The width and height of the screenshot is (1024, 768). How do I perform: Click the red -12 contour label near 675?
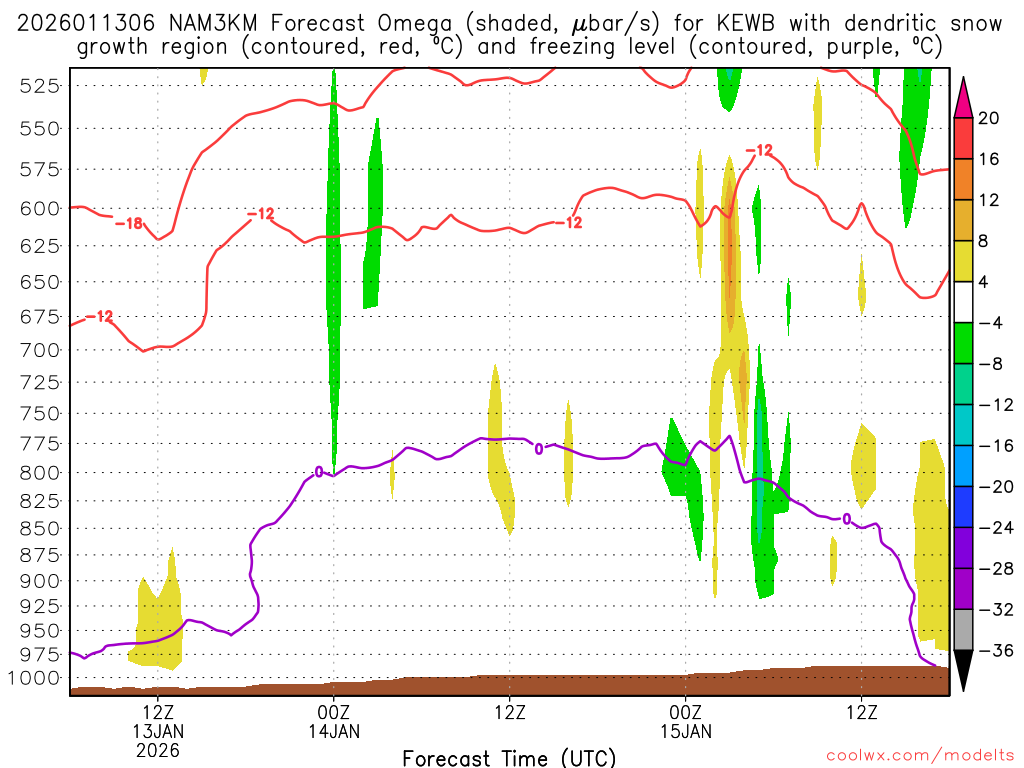(99, 317)
